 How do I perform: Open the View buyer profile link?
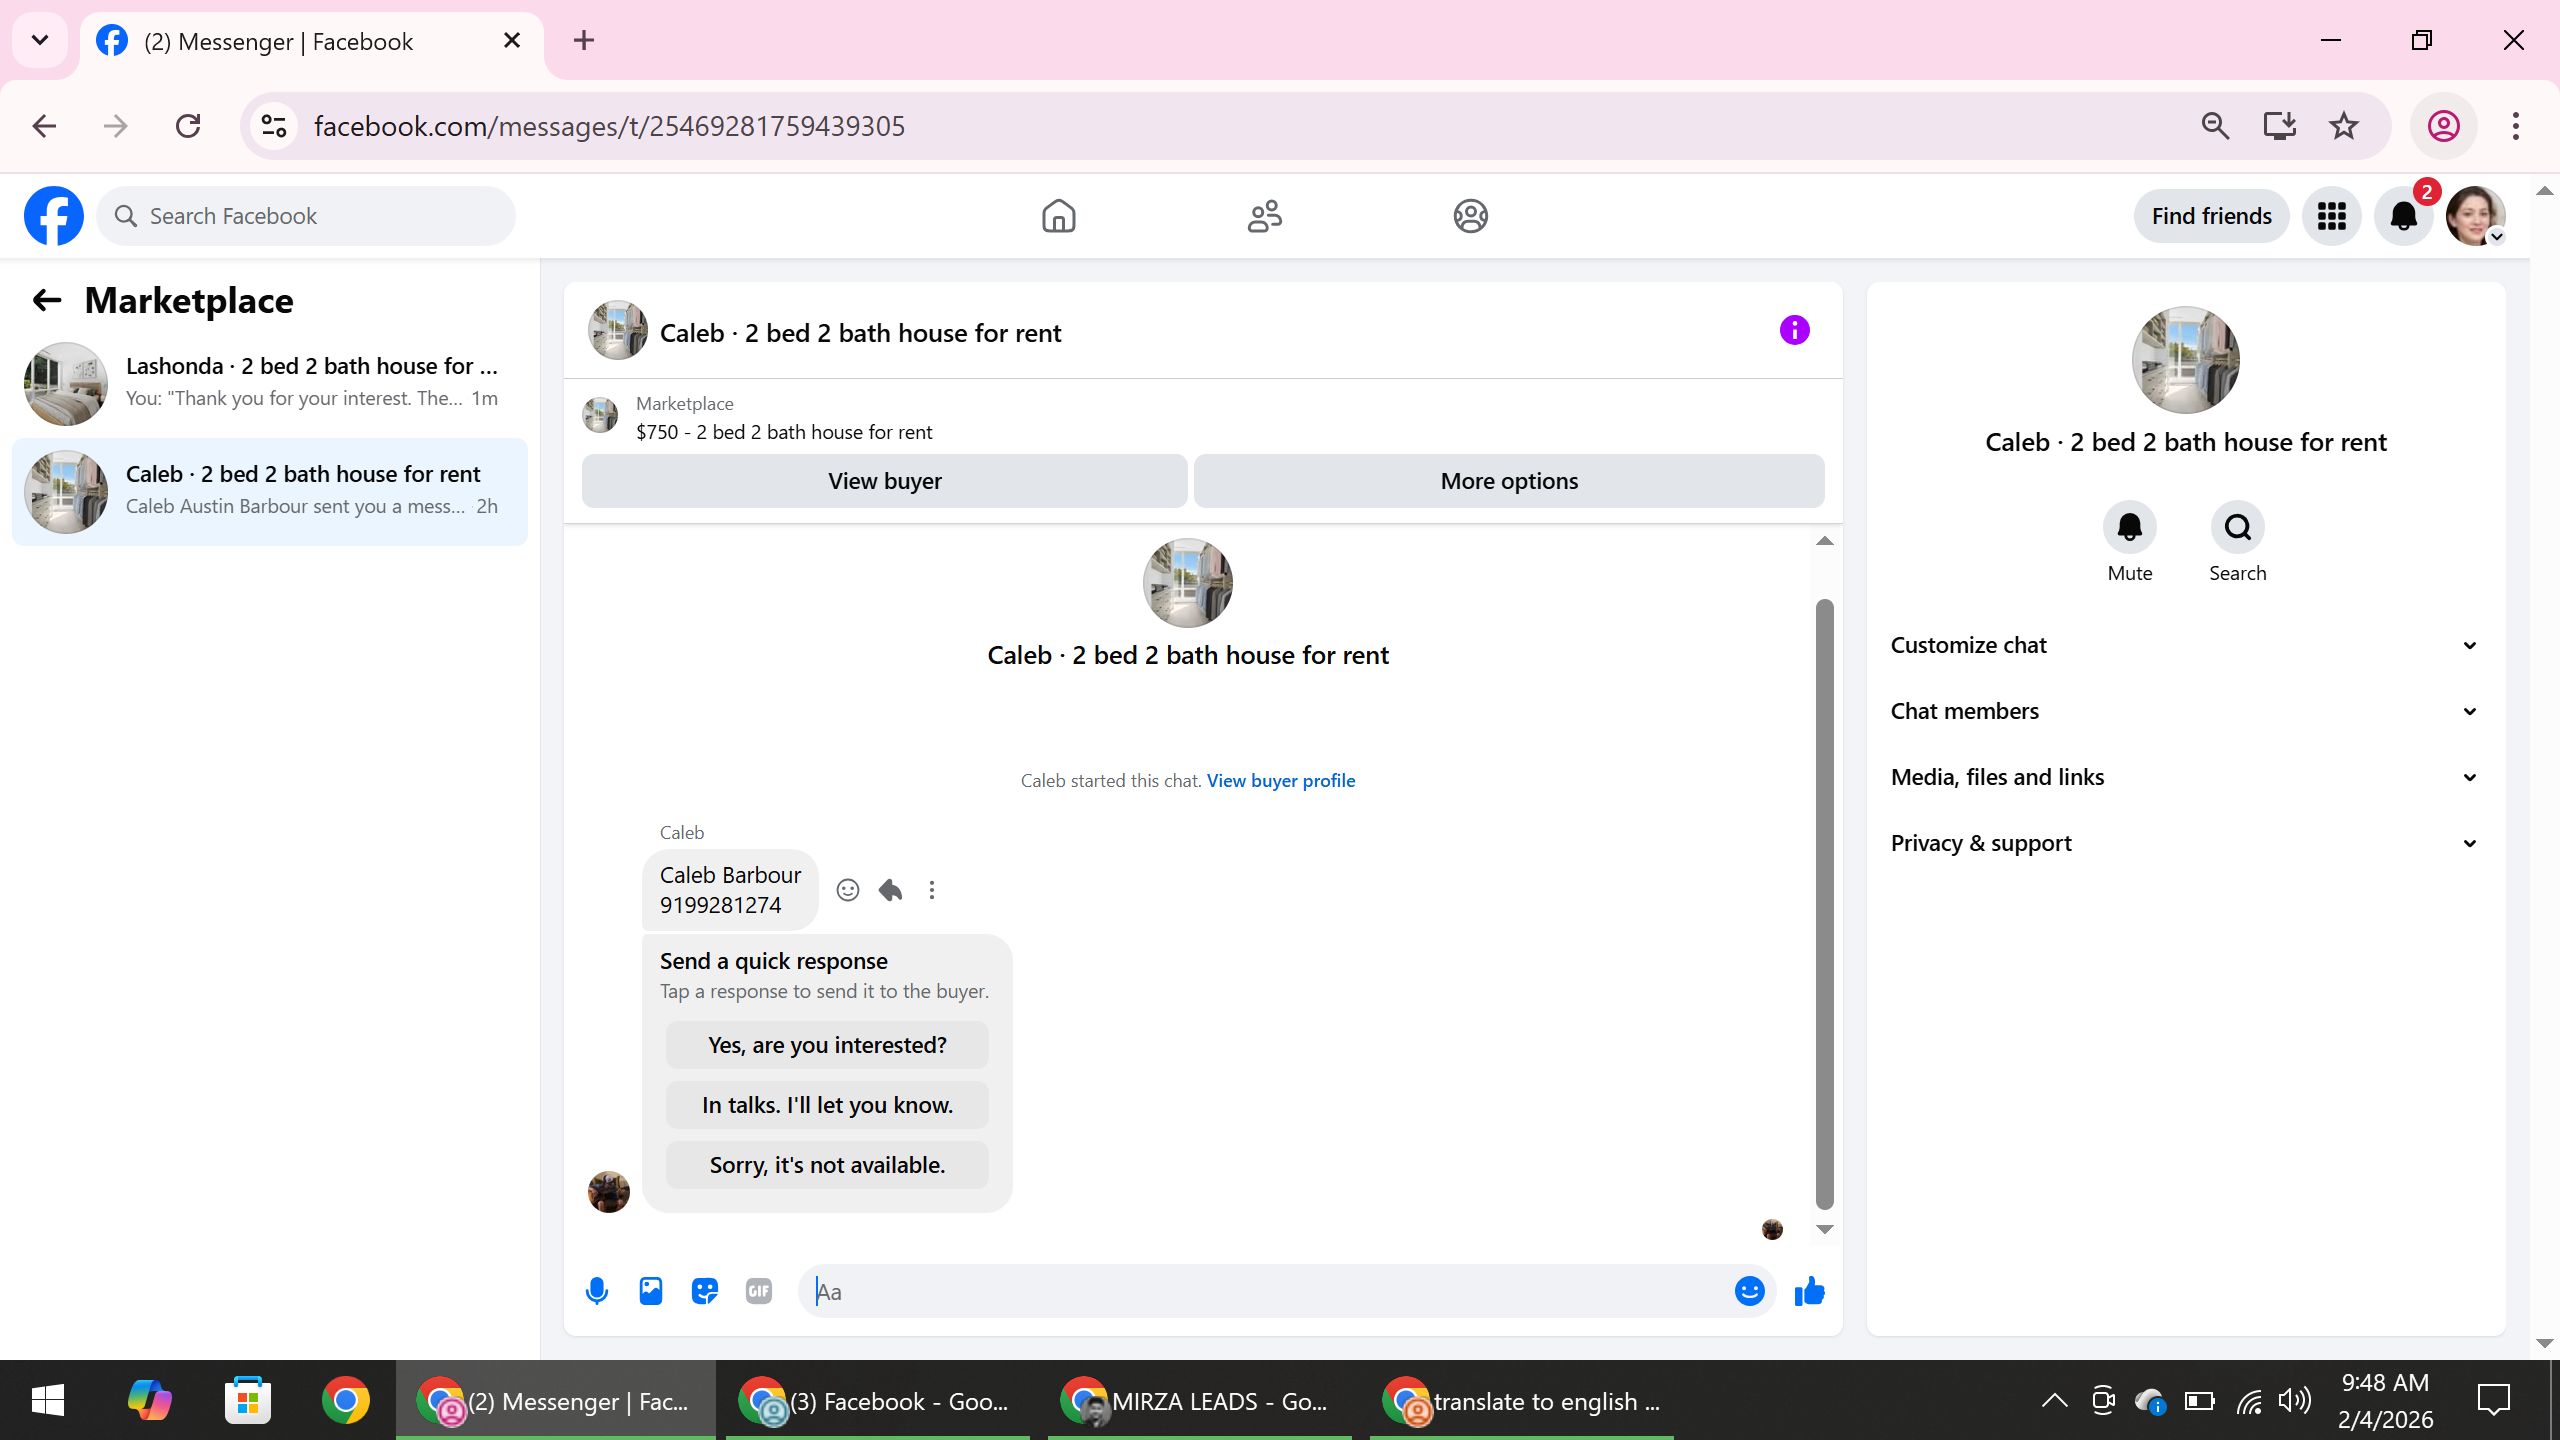tap(1280, 780)
